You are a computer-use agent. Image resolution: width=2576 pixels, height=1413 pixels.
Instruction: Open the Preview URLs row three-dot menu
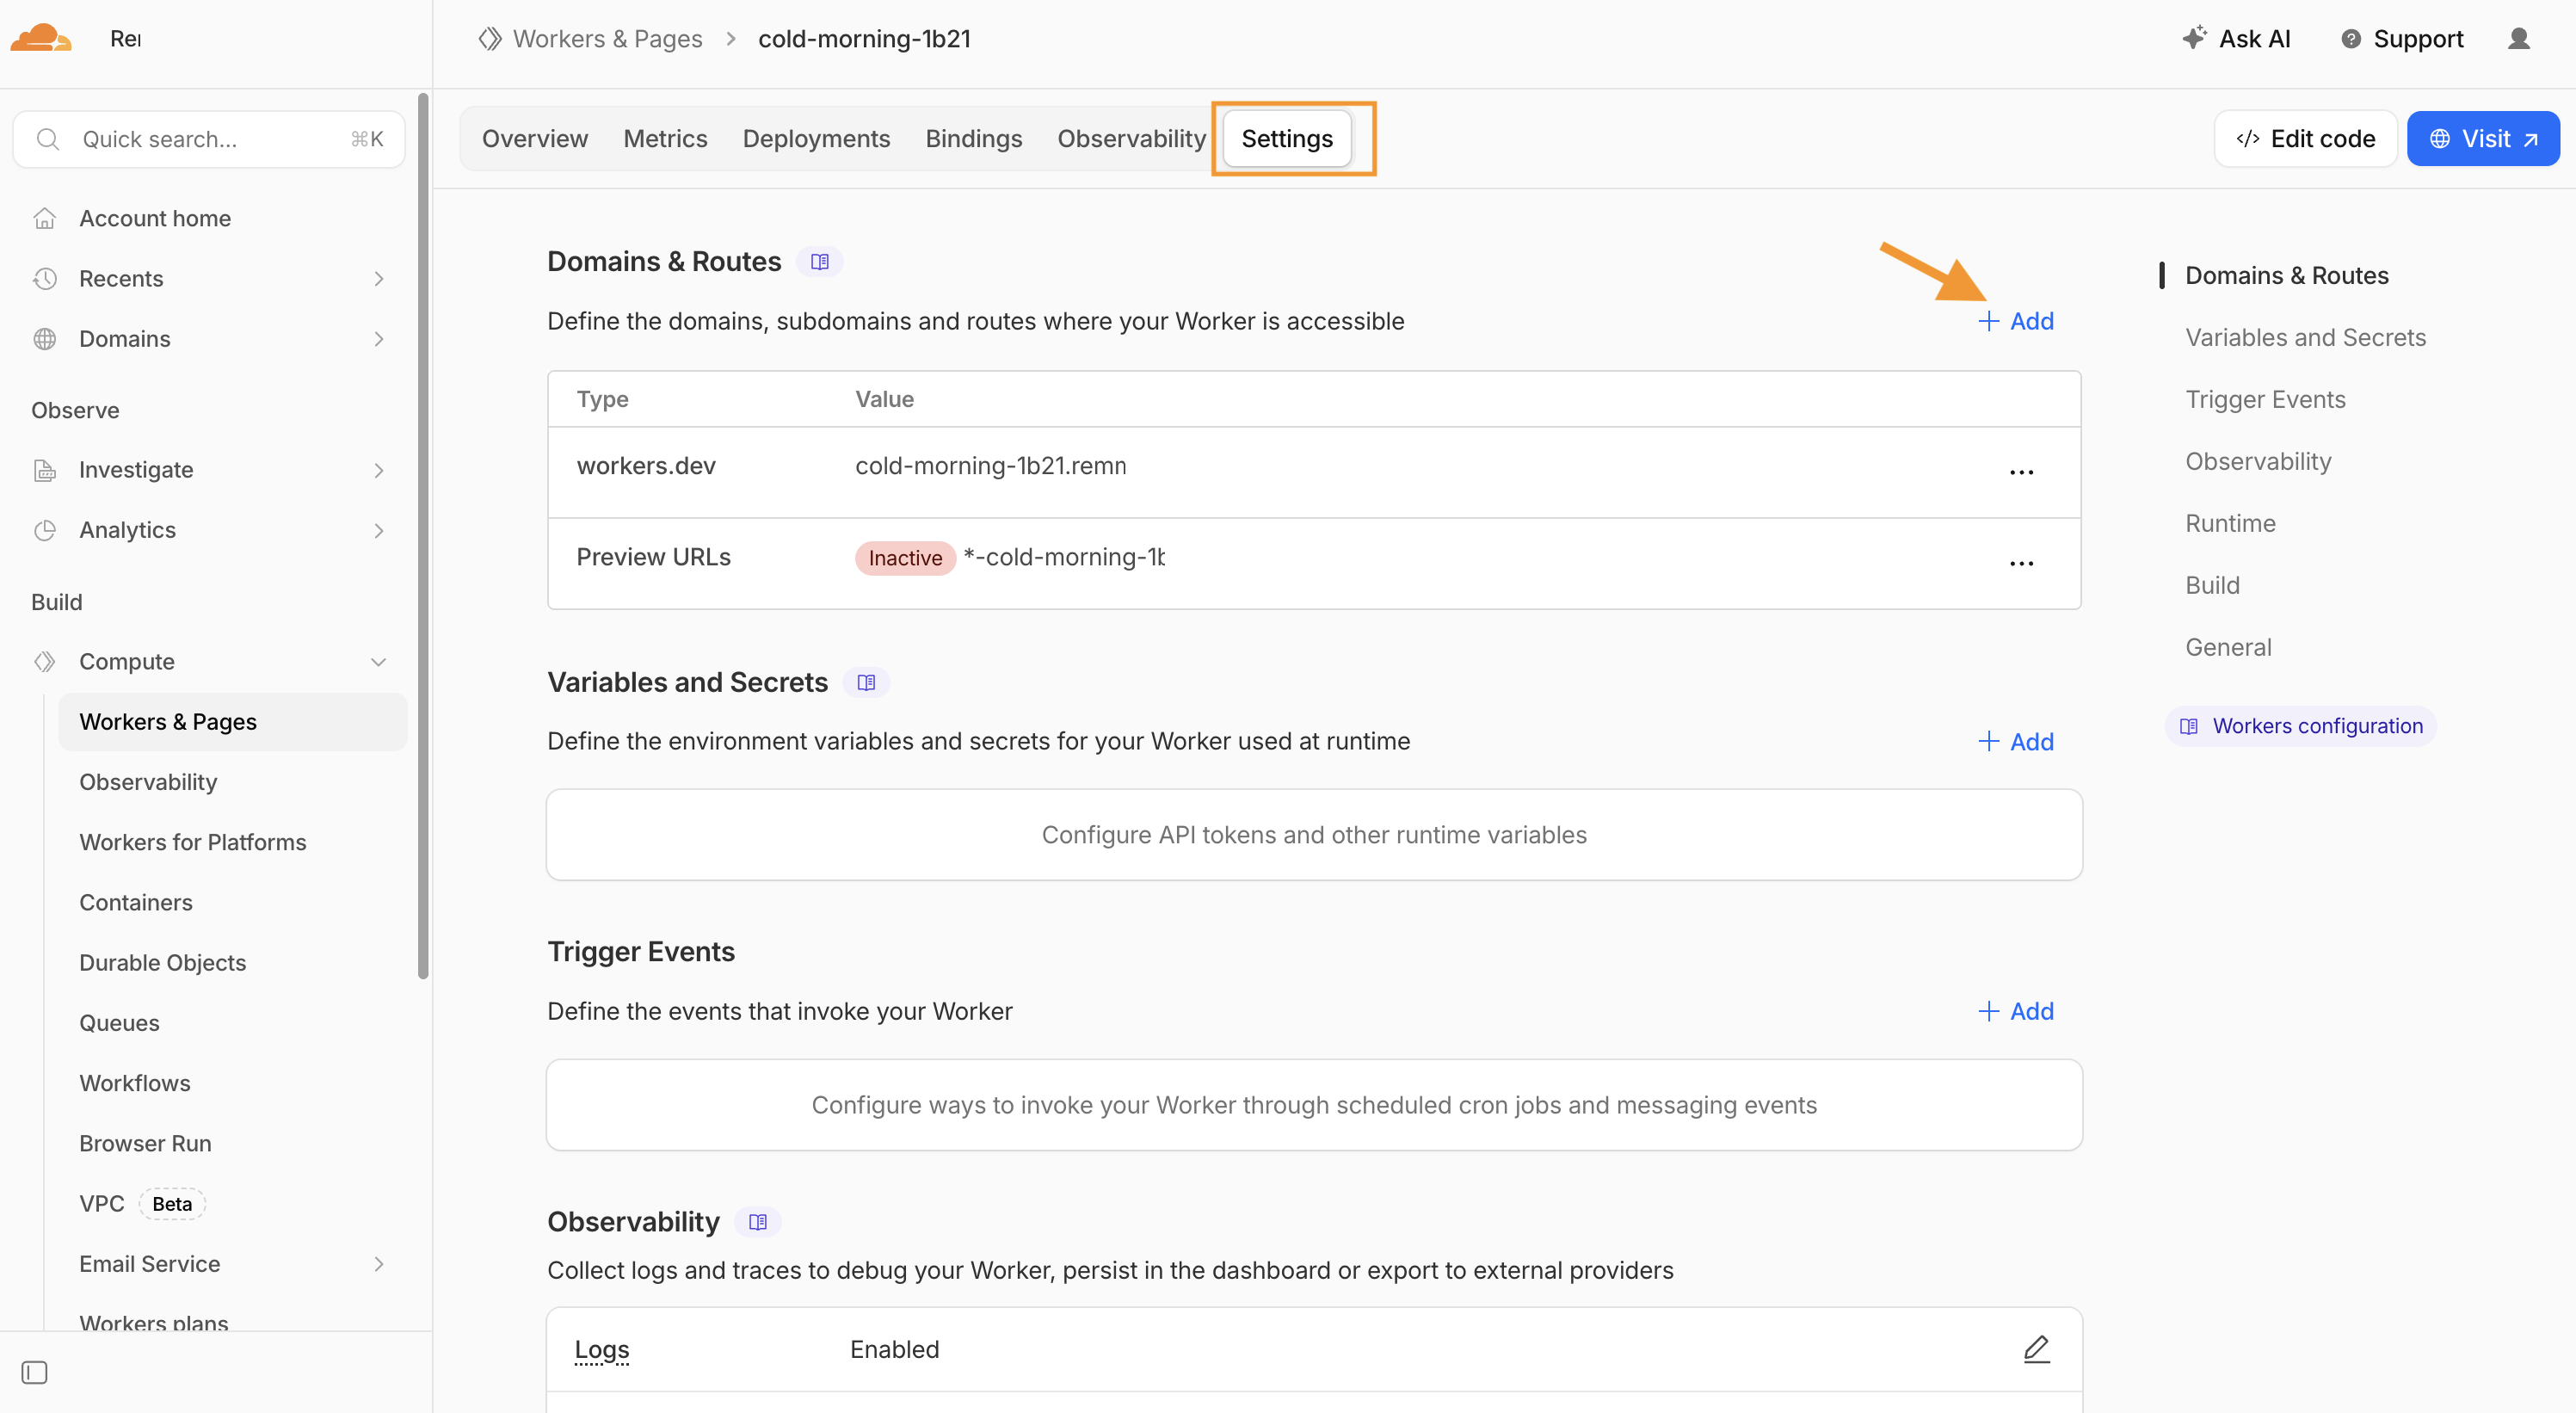(2022, 563)
